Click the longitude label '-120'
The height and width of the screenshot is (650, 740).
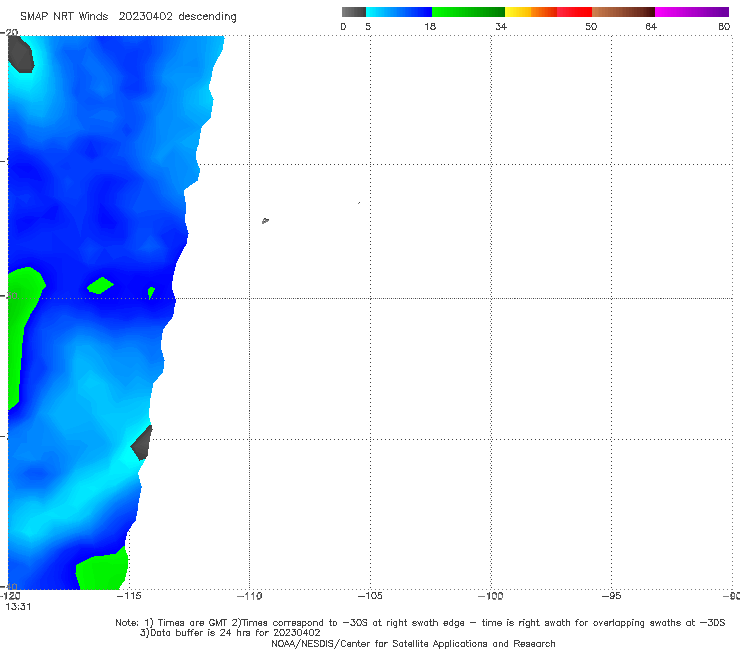10,596
